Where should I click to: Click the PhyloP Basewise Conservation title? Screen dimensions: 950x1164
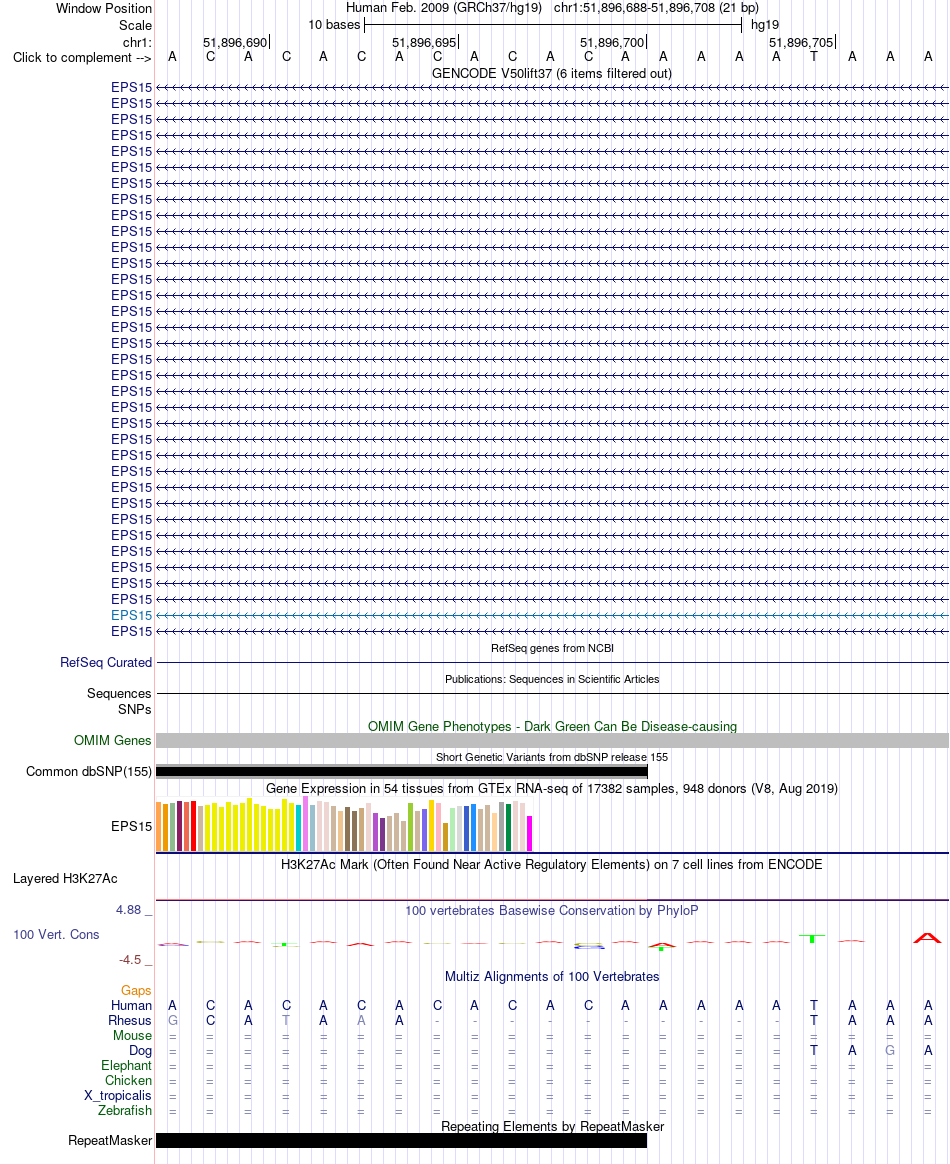(x=552, y=911)
